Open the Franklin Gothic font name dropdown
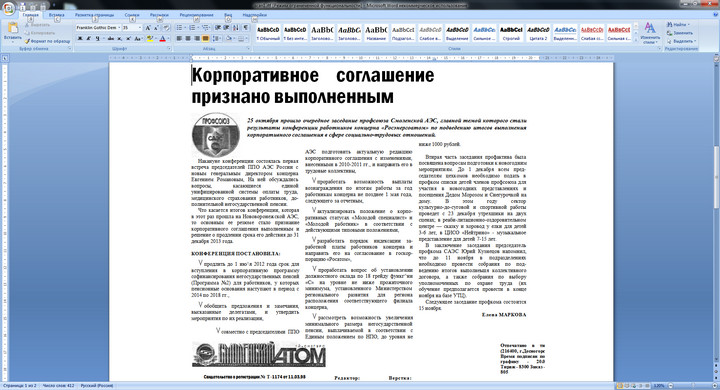Image resolution: width=720 pixels, height=390 pixels. 98,28
